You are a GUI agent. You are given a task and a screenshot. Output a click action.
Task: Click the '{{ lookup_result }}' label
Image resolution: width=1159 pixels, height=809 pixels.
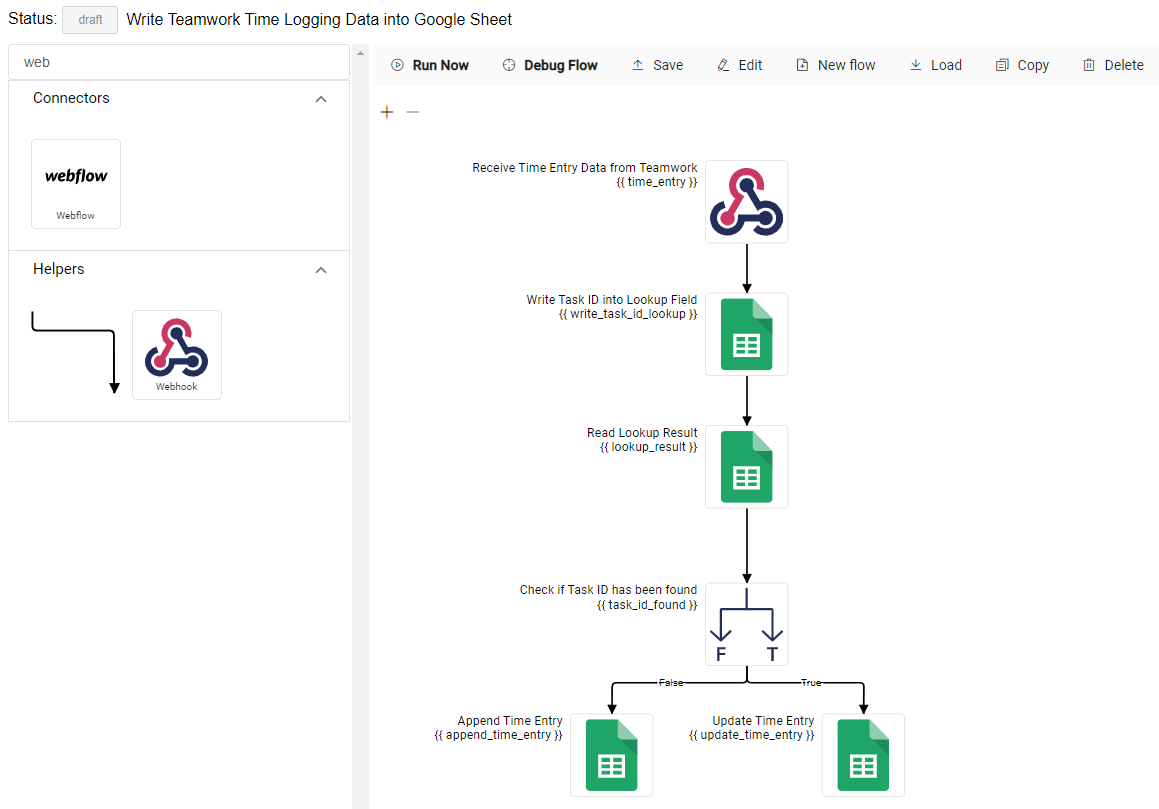[x=648, y=447]
